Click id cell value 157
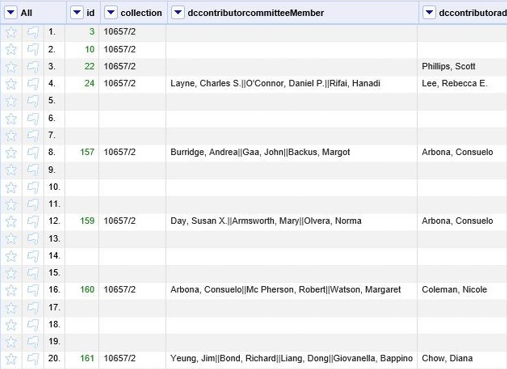The height and width of the screenshot is (369, 507). pos(87,152)
